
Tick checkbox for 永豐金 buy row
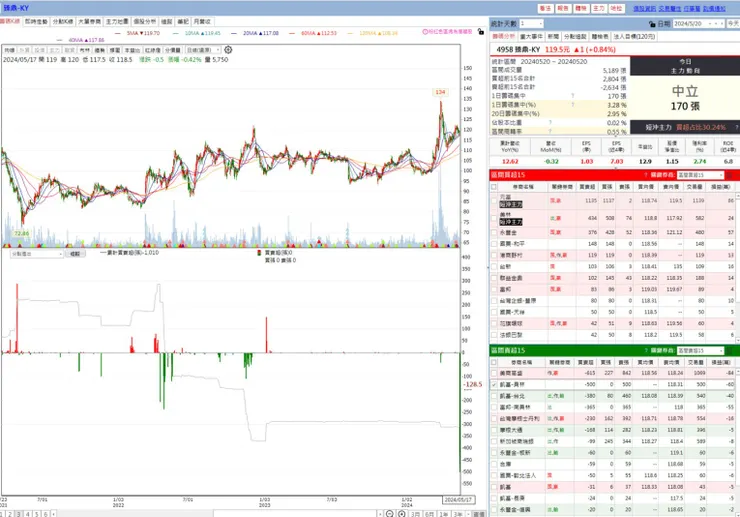tap(494, 233)
